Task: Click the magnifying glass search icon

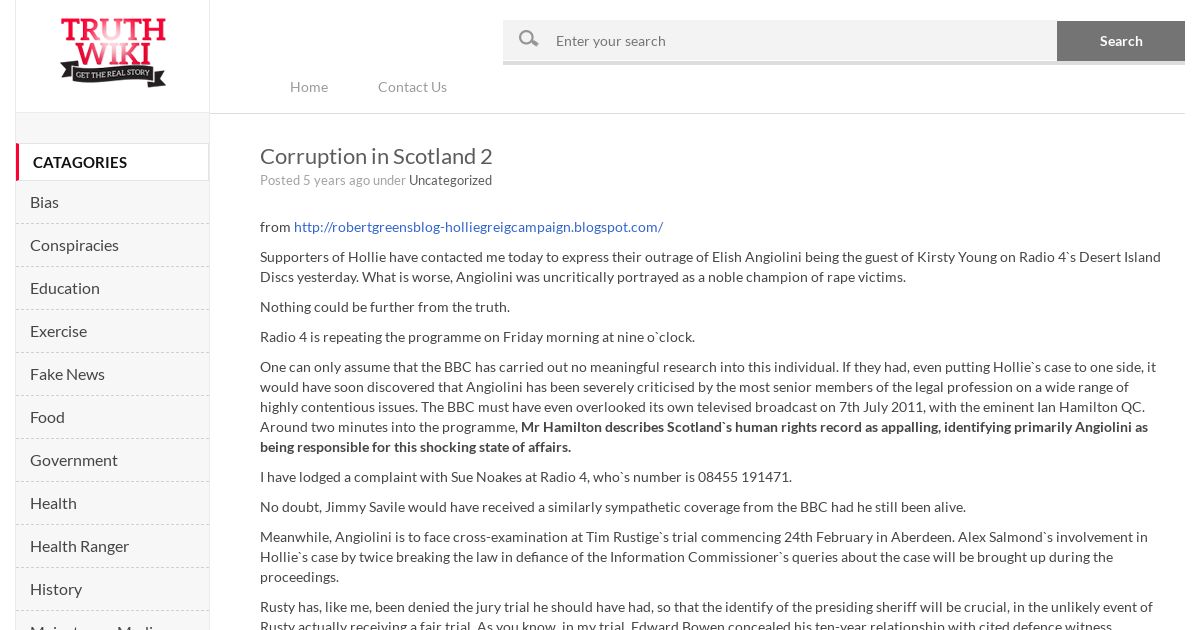Action: point(529,39)
